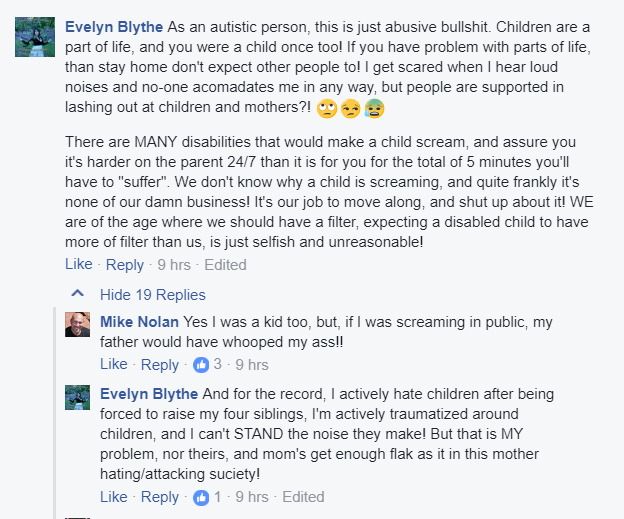Like Evelyn Blythe's follow-up reply
The height and width of the screenshot is (519, 624).
click(x=114, y=497)
